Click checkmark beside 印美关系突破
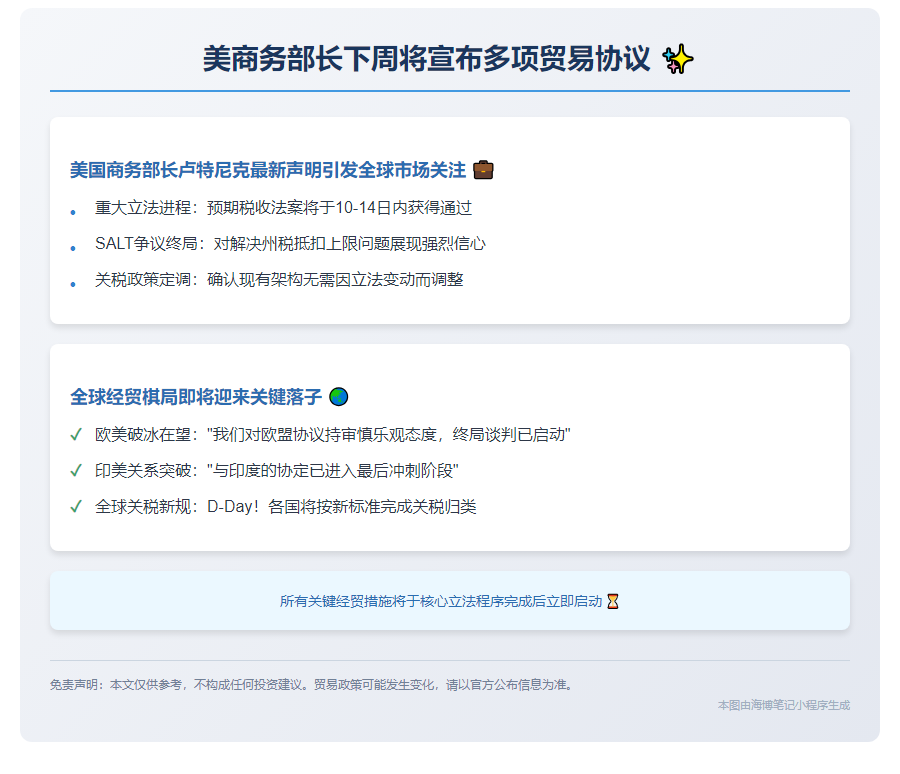 (x=76, y=471)
